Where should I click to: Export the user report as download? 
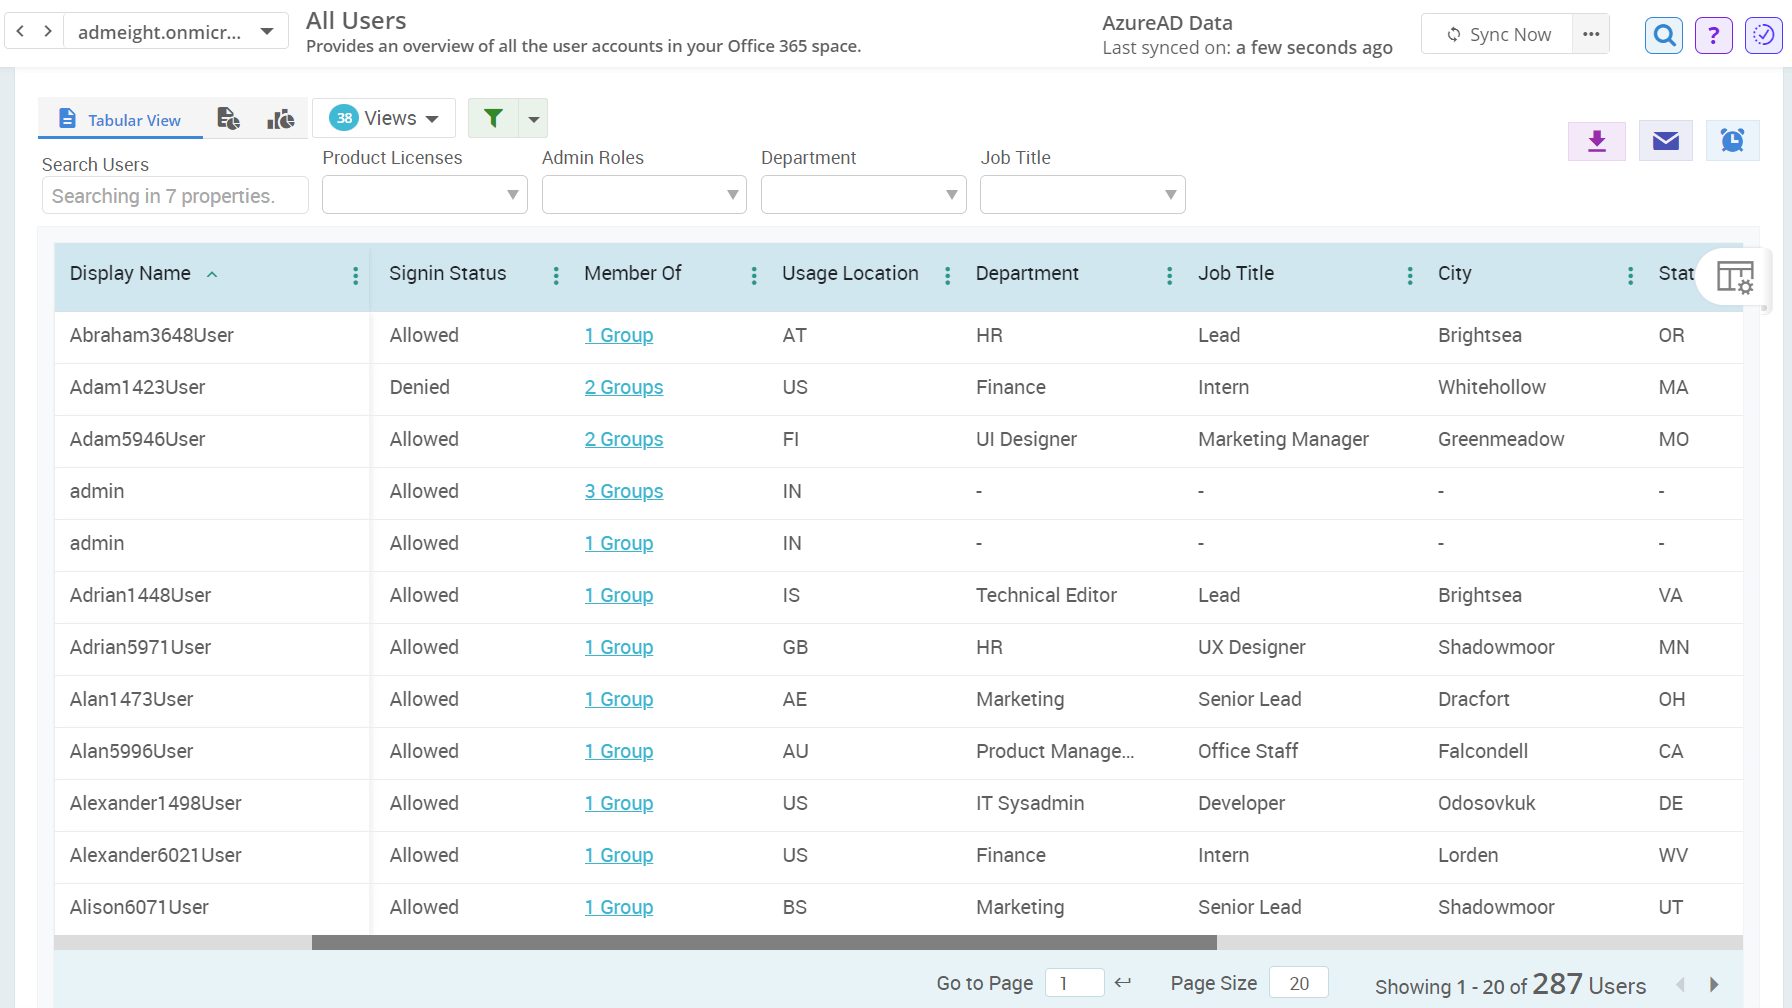point(1596,140)
